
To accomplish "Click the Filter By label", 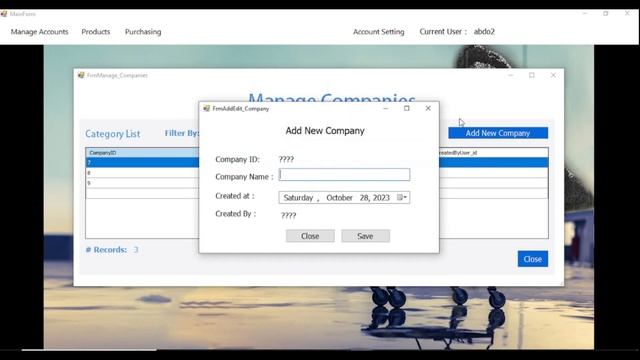I will click(x=182, y=133).
